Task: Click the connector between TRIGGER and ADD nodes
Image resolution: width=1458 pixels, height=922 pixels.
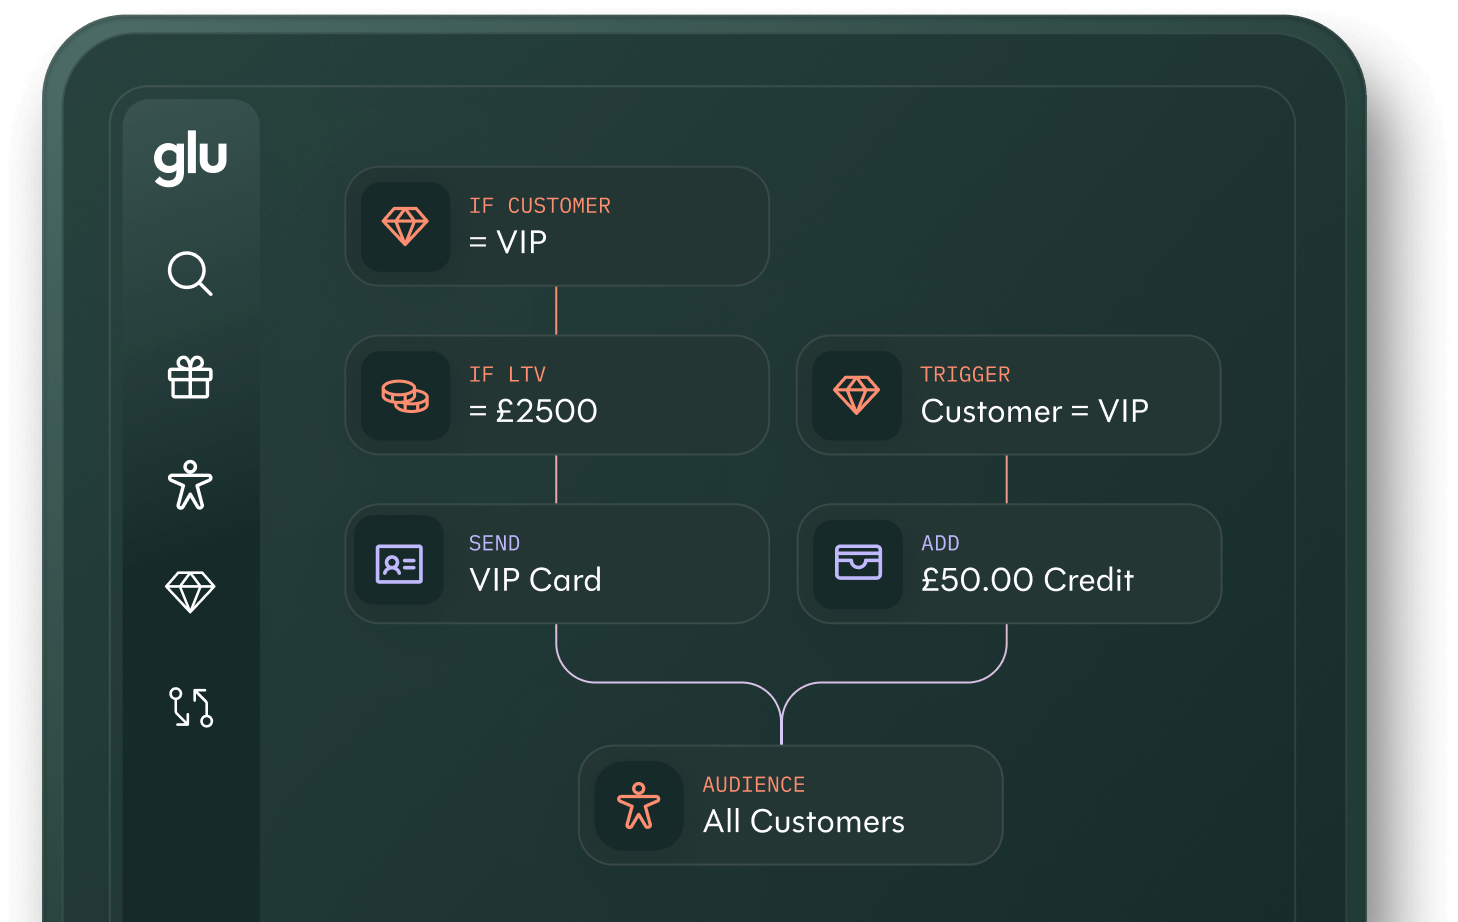Action: (1007, 480)
